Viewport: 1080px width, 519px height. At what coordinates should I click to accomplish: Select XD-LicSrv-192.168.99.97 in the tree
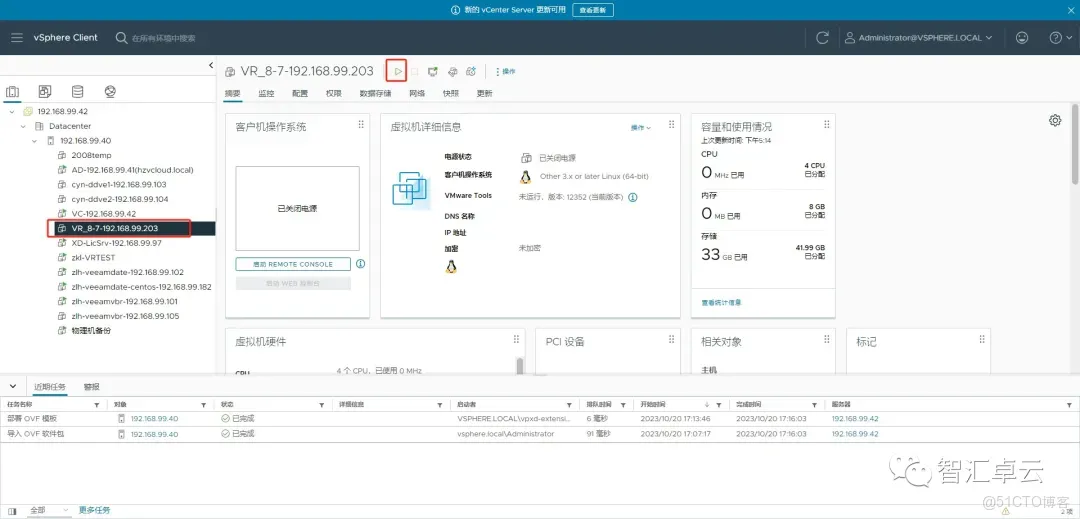tap(116, 243)
